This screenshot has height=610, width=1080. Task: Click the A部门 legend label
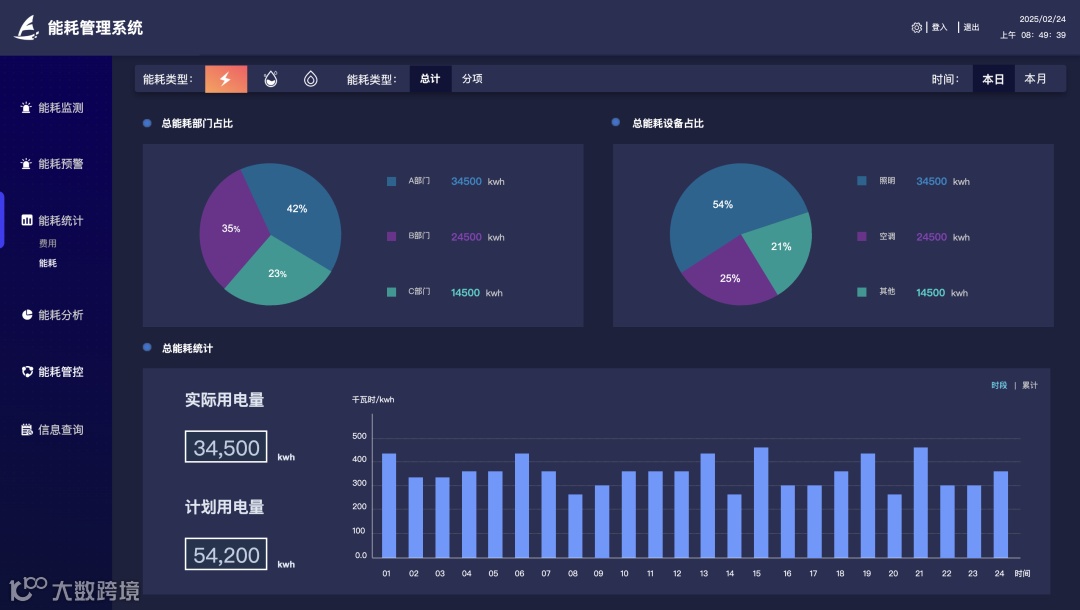(x=419, y=181)
